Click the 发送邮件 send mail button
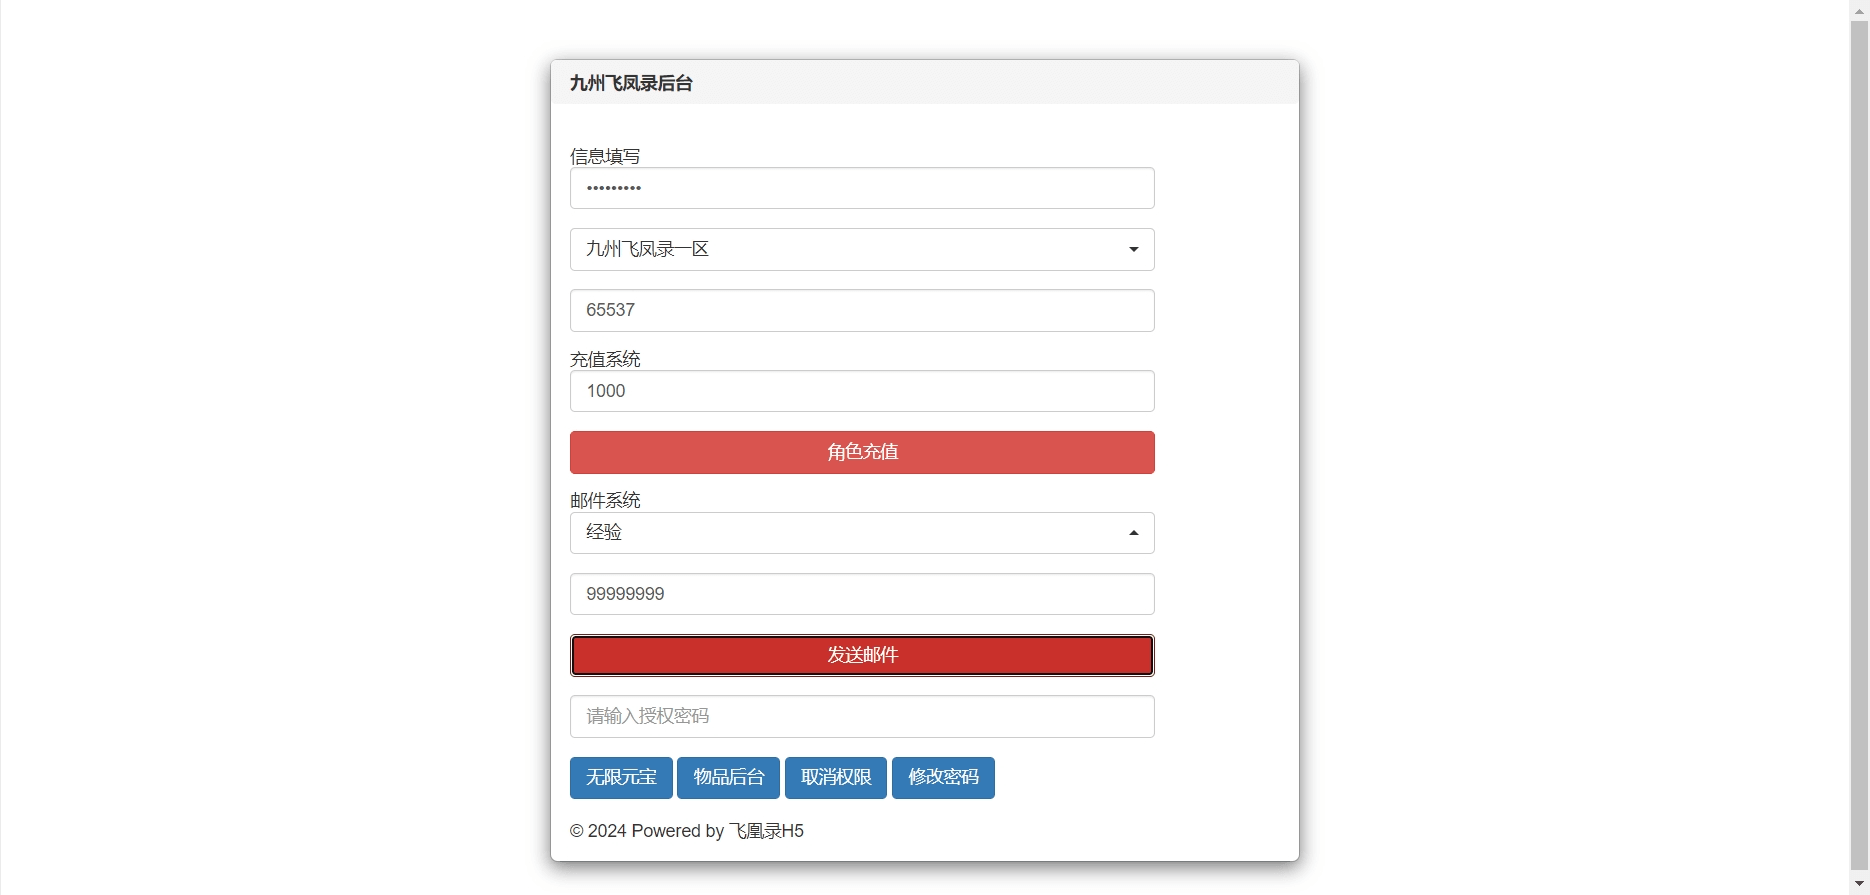The height and width of the screenshot is (895, 1870). [x=861, y=655]
